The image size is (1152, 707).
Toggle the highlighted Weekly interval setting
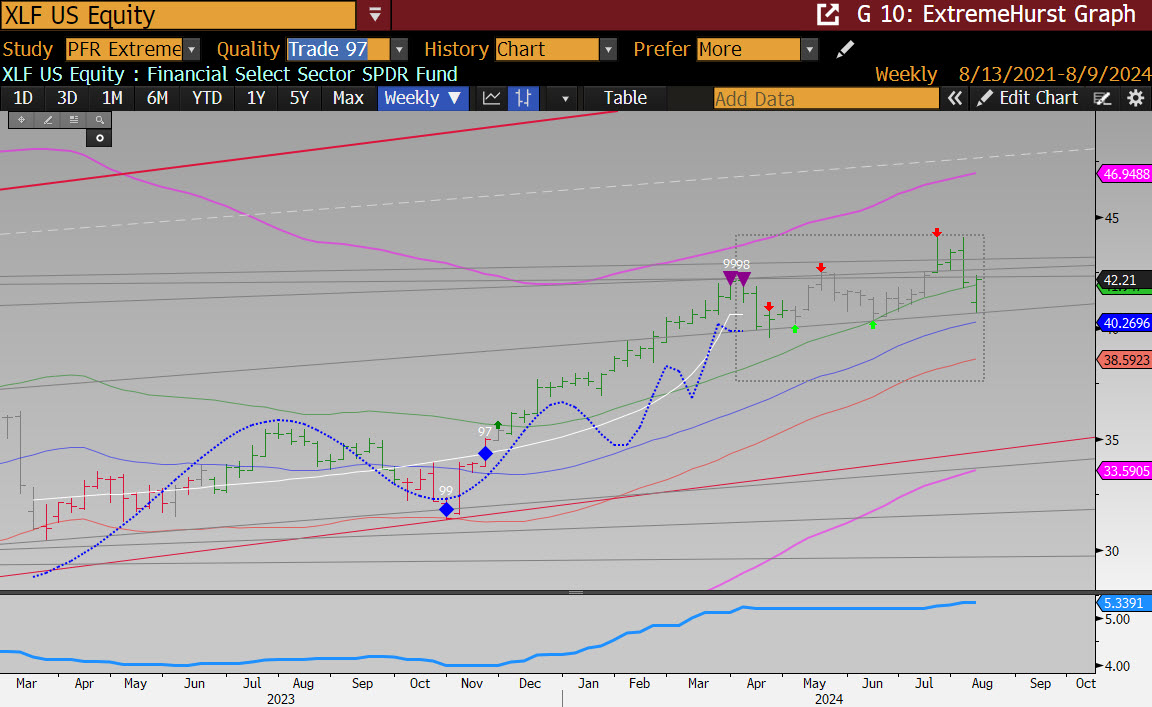[x=422, y=98]
